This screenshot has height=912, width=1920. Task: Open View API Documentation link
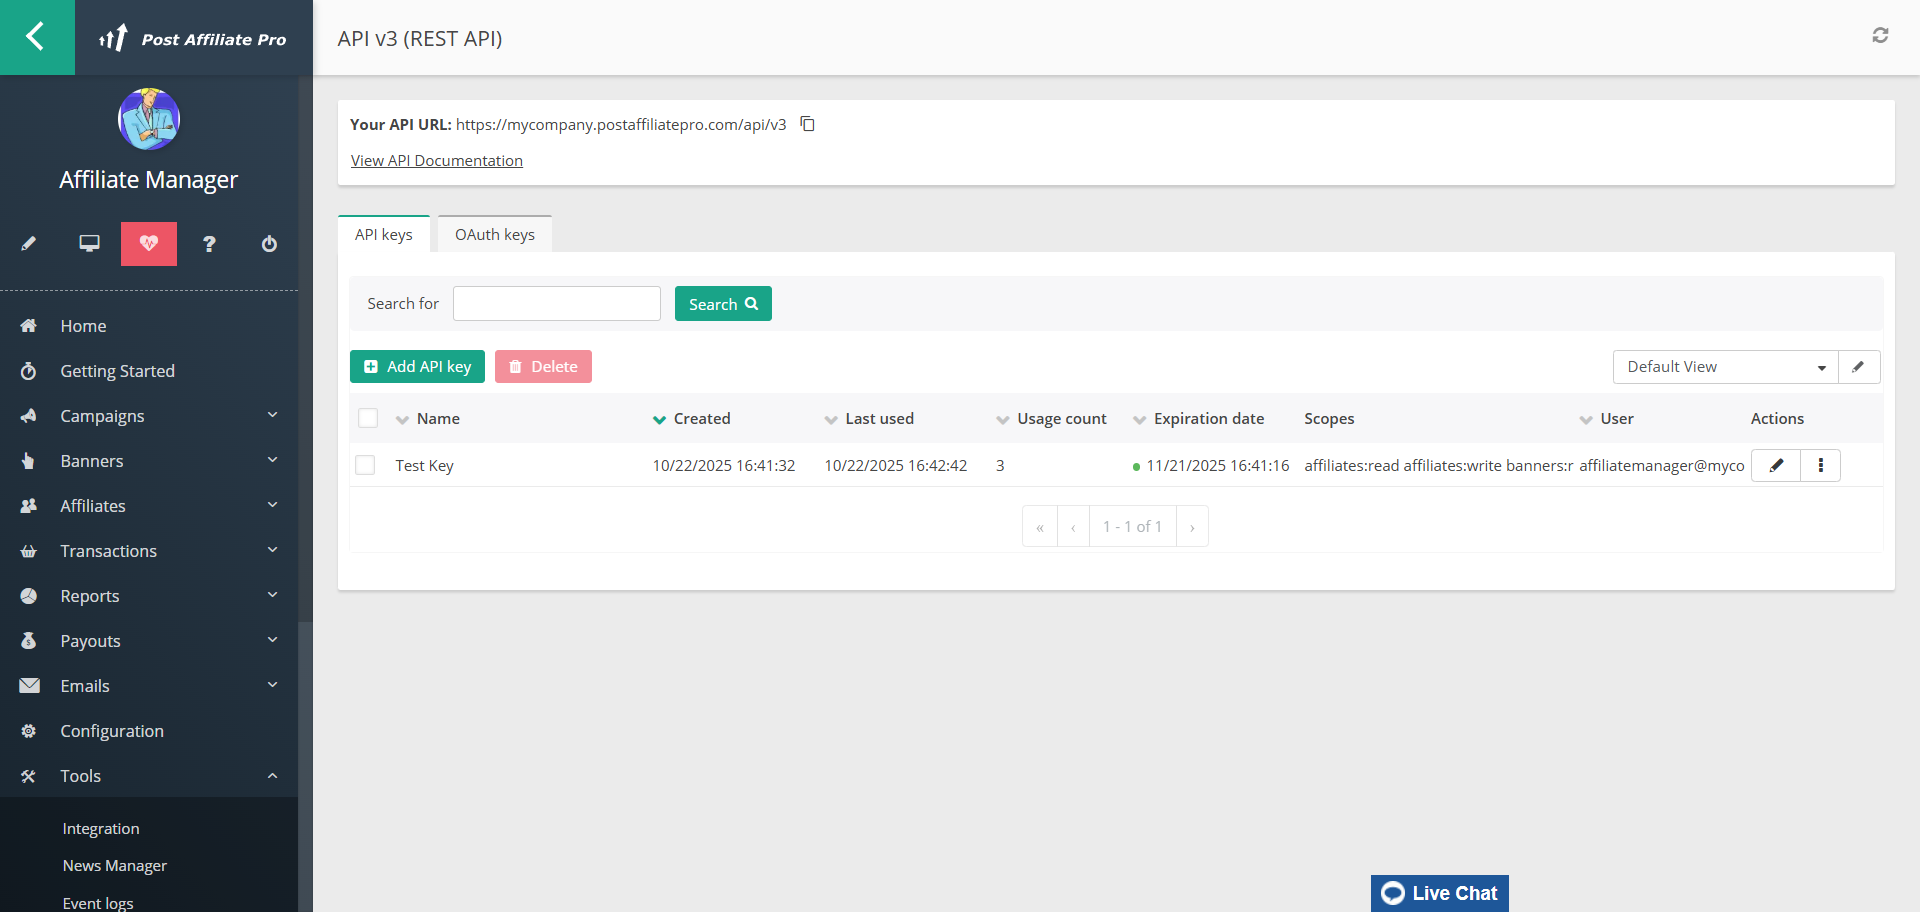pos(436,161)
